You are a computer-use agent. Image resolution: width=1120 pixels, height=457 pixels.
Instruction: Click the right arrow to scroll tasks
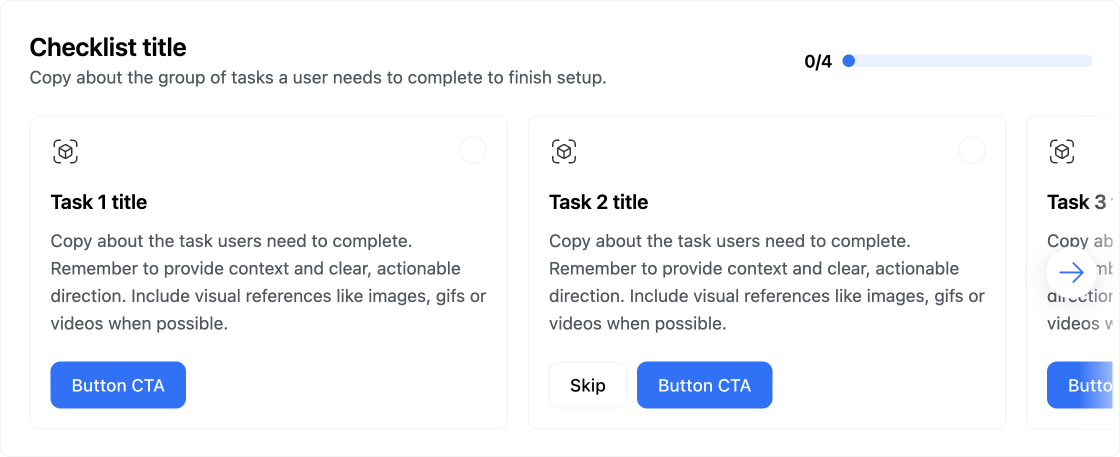click(1071, 273)
